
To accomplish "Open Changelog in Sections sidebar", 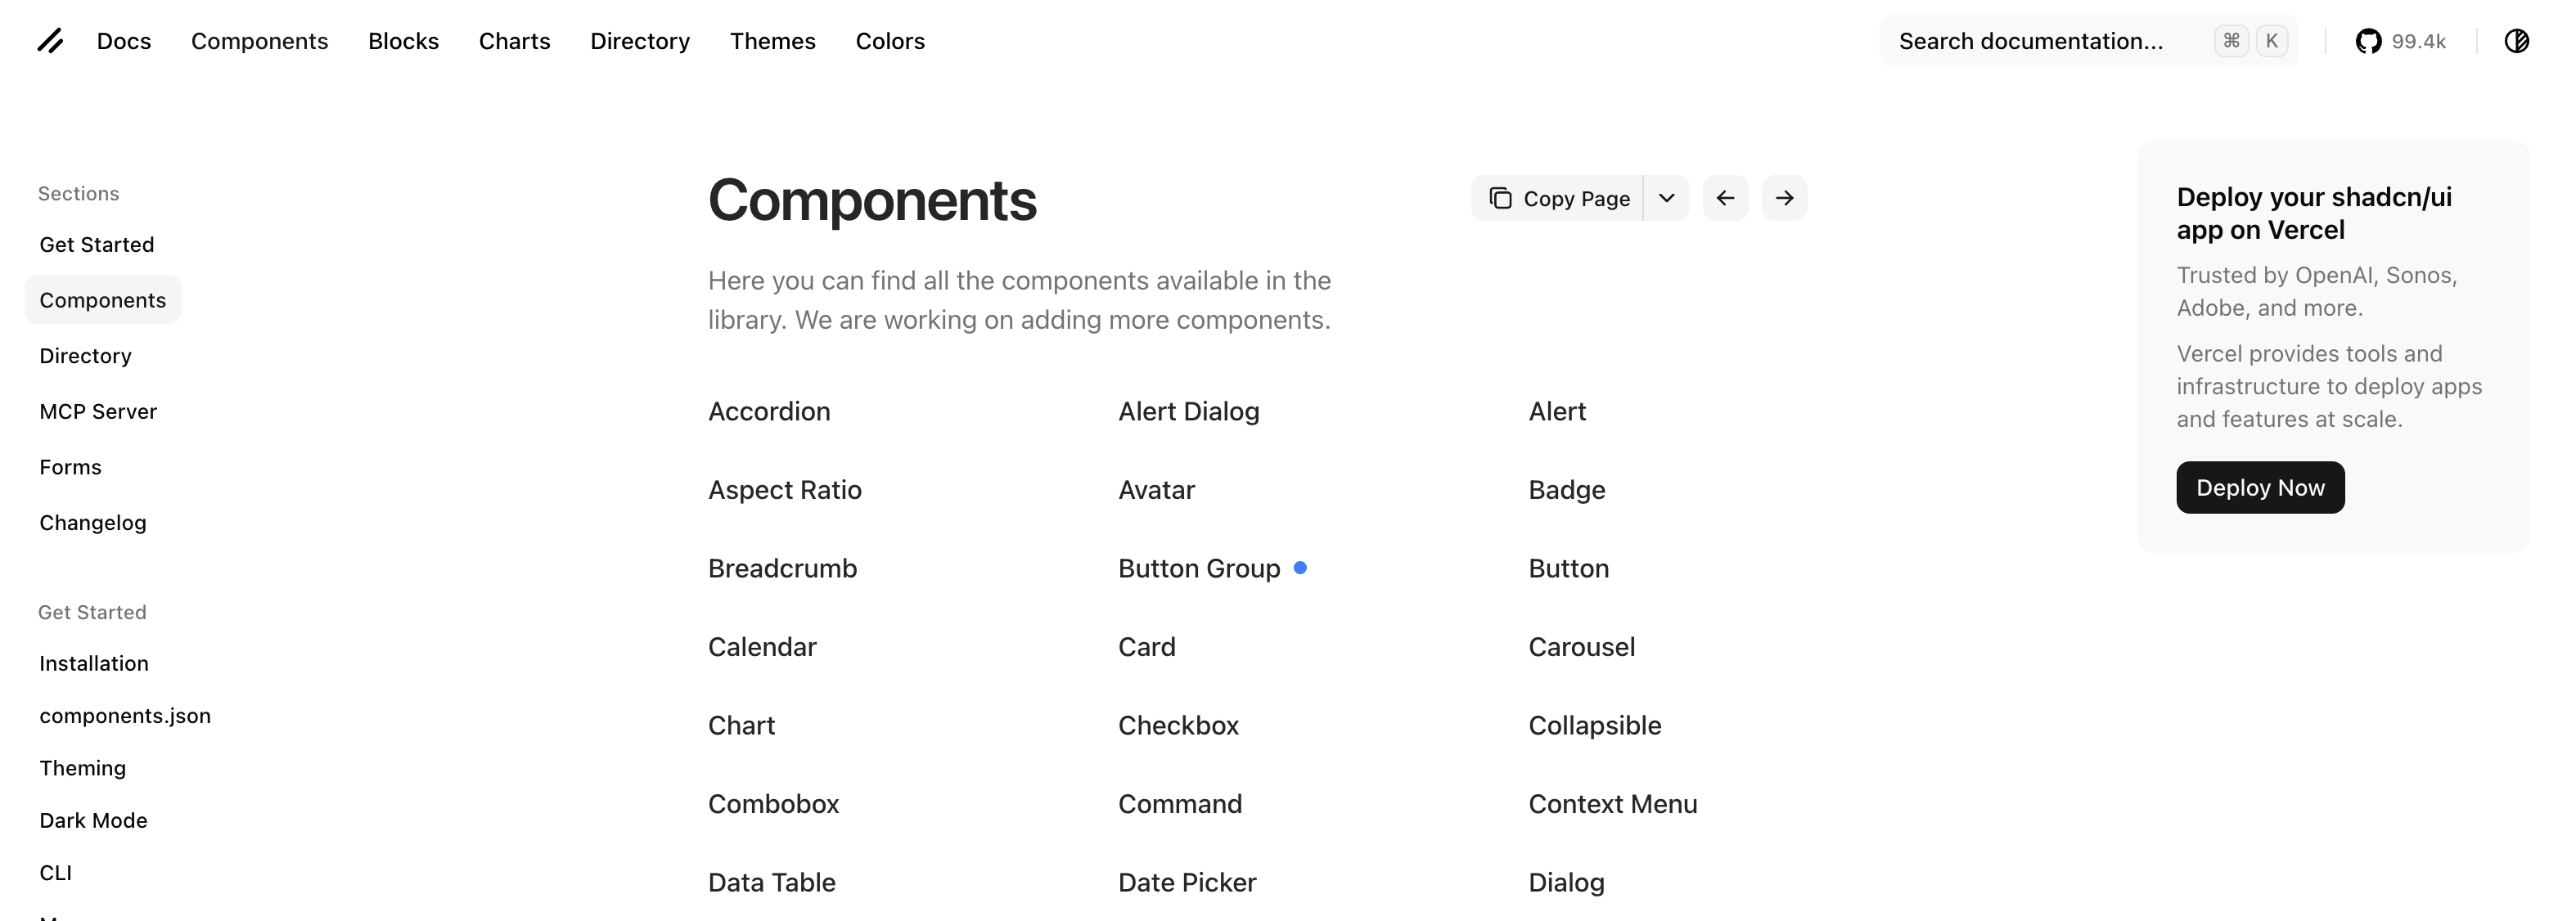I will [93, 522].
